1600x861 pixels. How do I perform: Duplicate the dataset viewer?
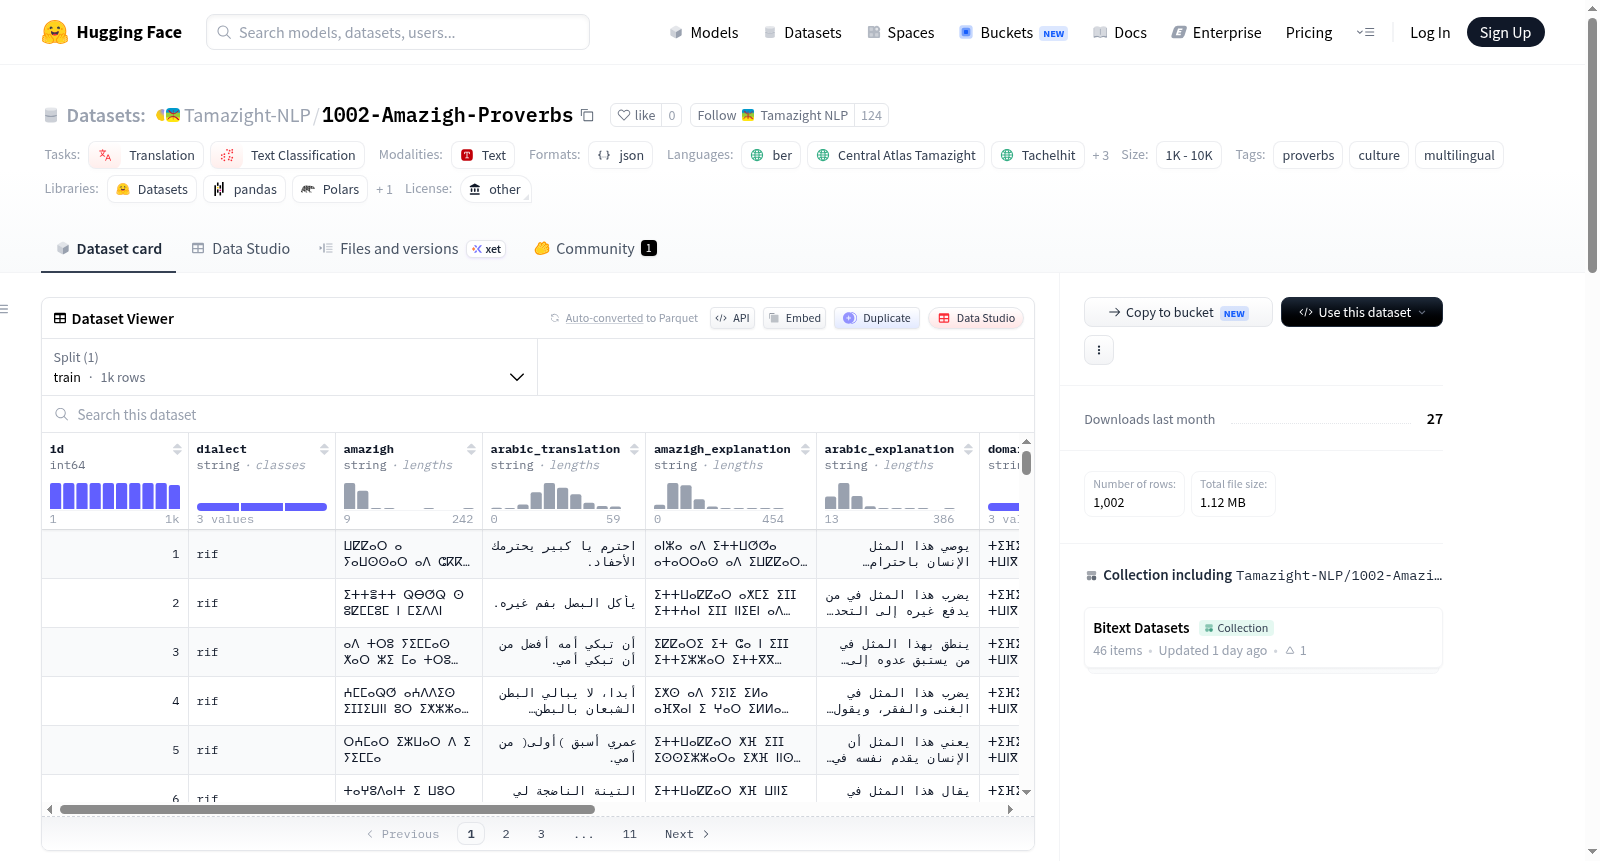coord(877,318)
